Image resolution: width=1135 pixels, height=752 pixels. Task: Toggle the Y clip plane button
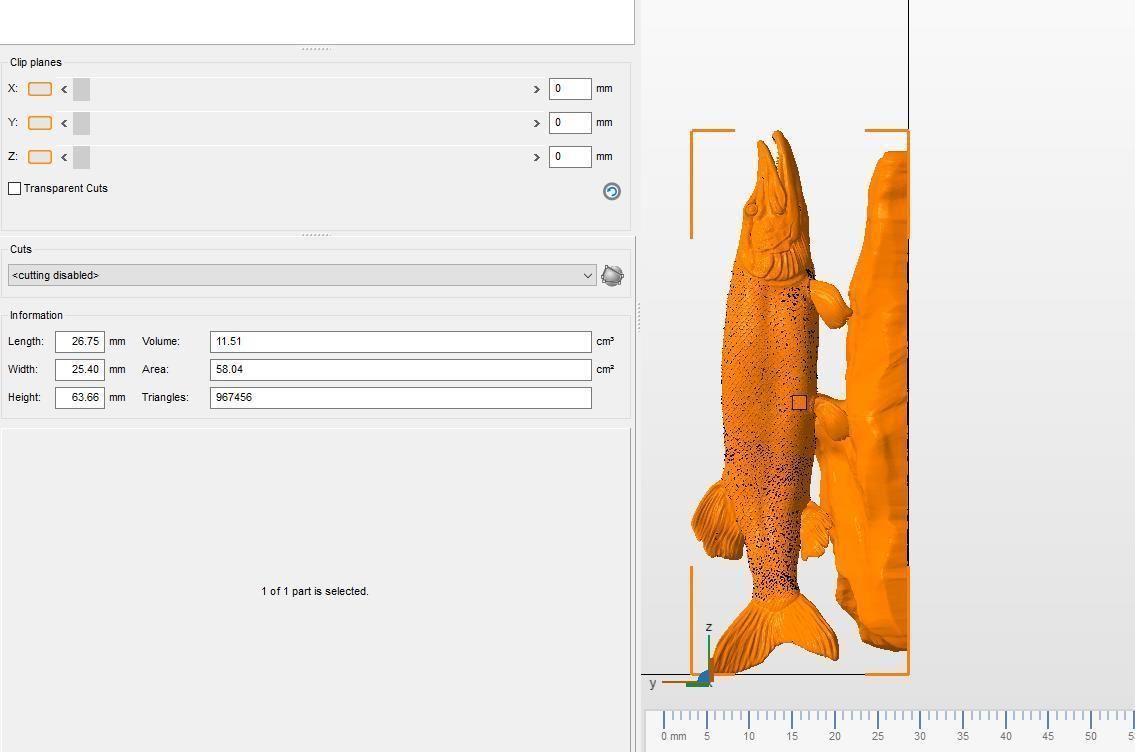(40, 123)
